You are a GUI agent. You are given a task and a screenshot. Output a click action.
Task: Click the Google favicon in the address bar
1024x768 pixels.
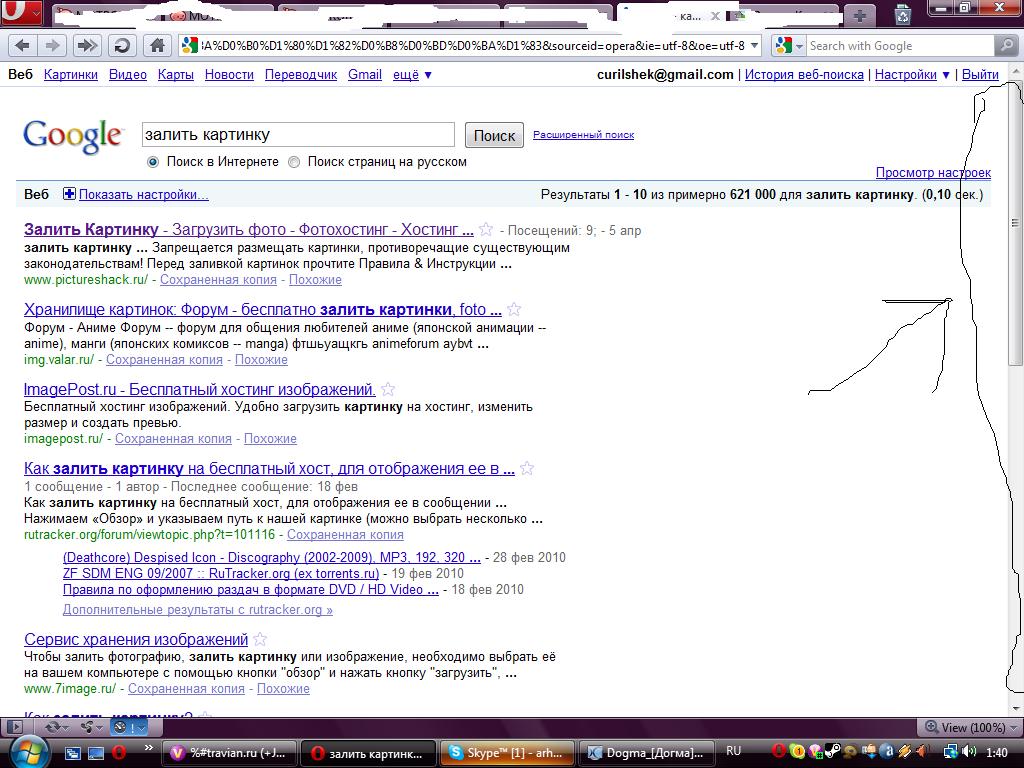coord(189,45)
